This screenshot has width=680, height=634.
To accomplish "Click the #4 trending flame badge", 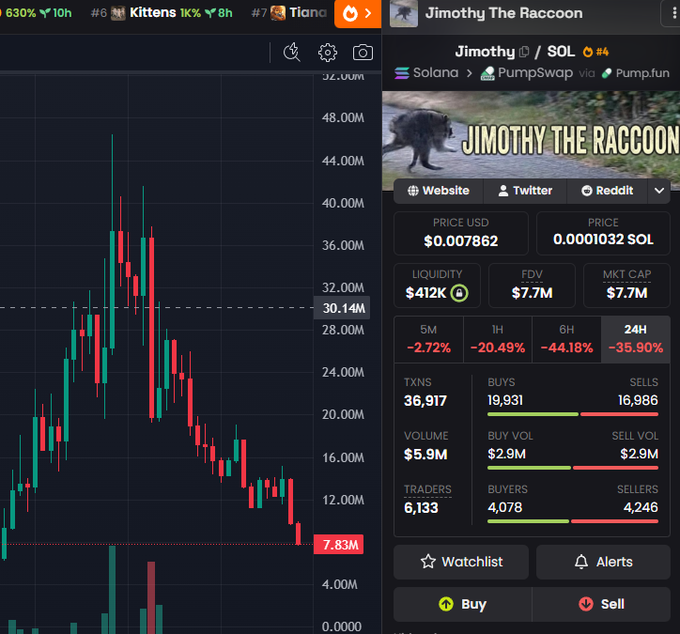I will (x=596, y=52).
